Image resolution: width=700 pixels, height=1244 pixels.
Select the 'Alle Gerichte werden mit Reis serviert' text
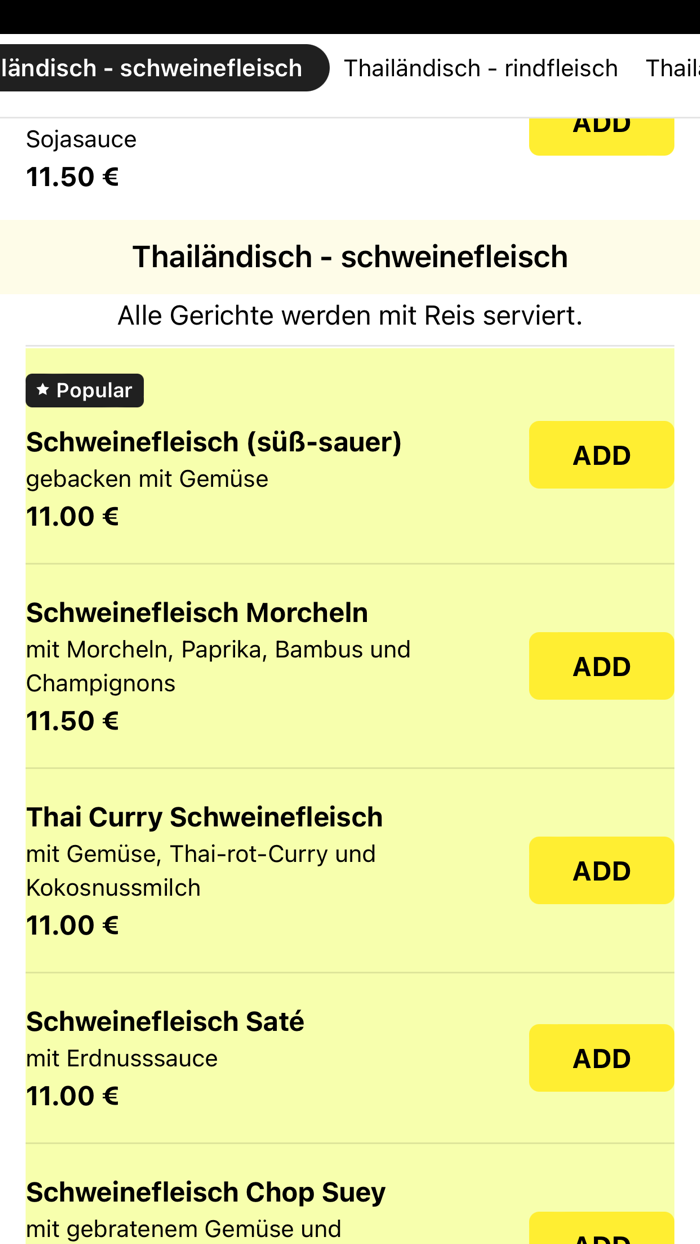coord(350,314)
